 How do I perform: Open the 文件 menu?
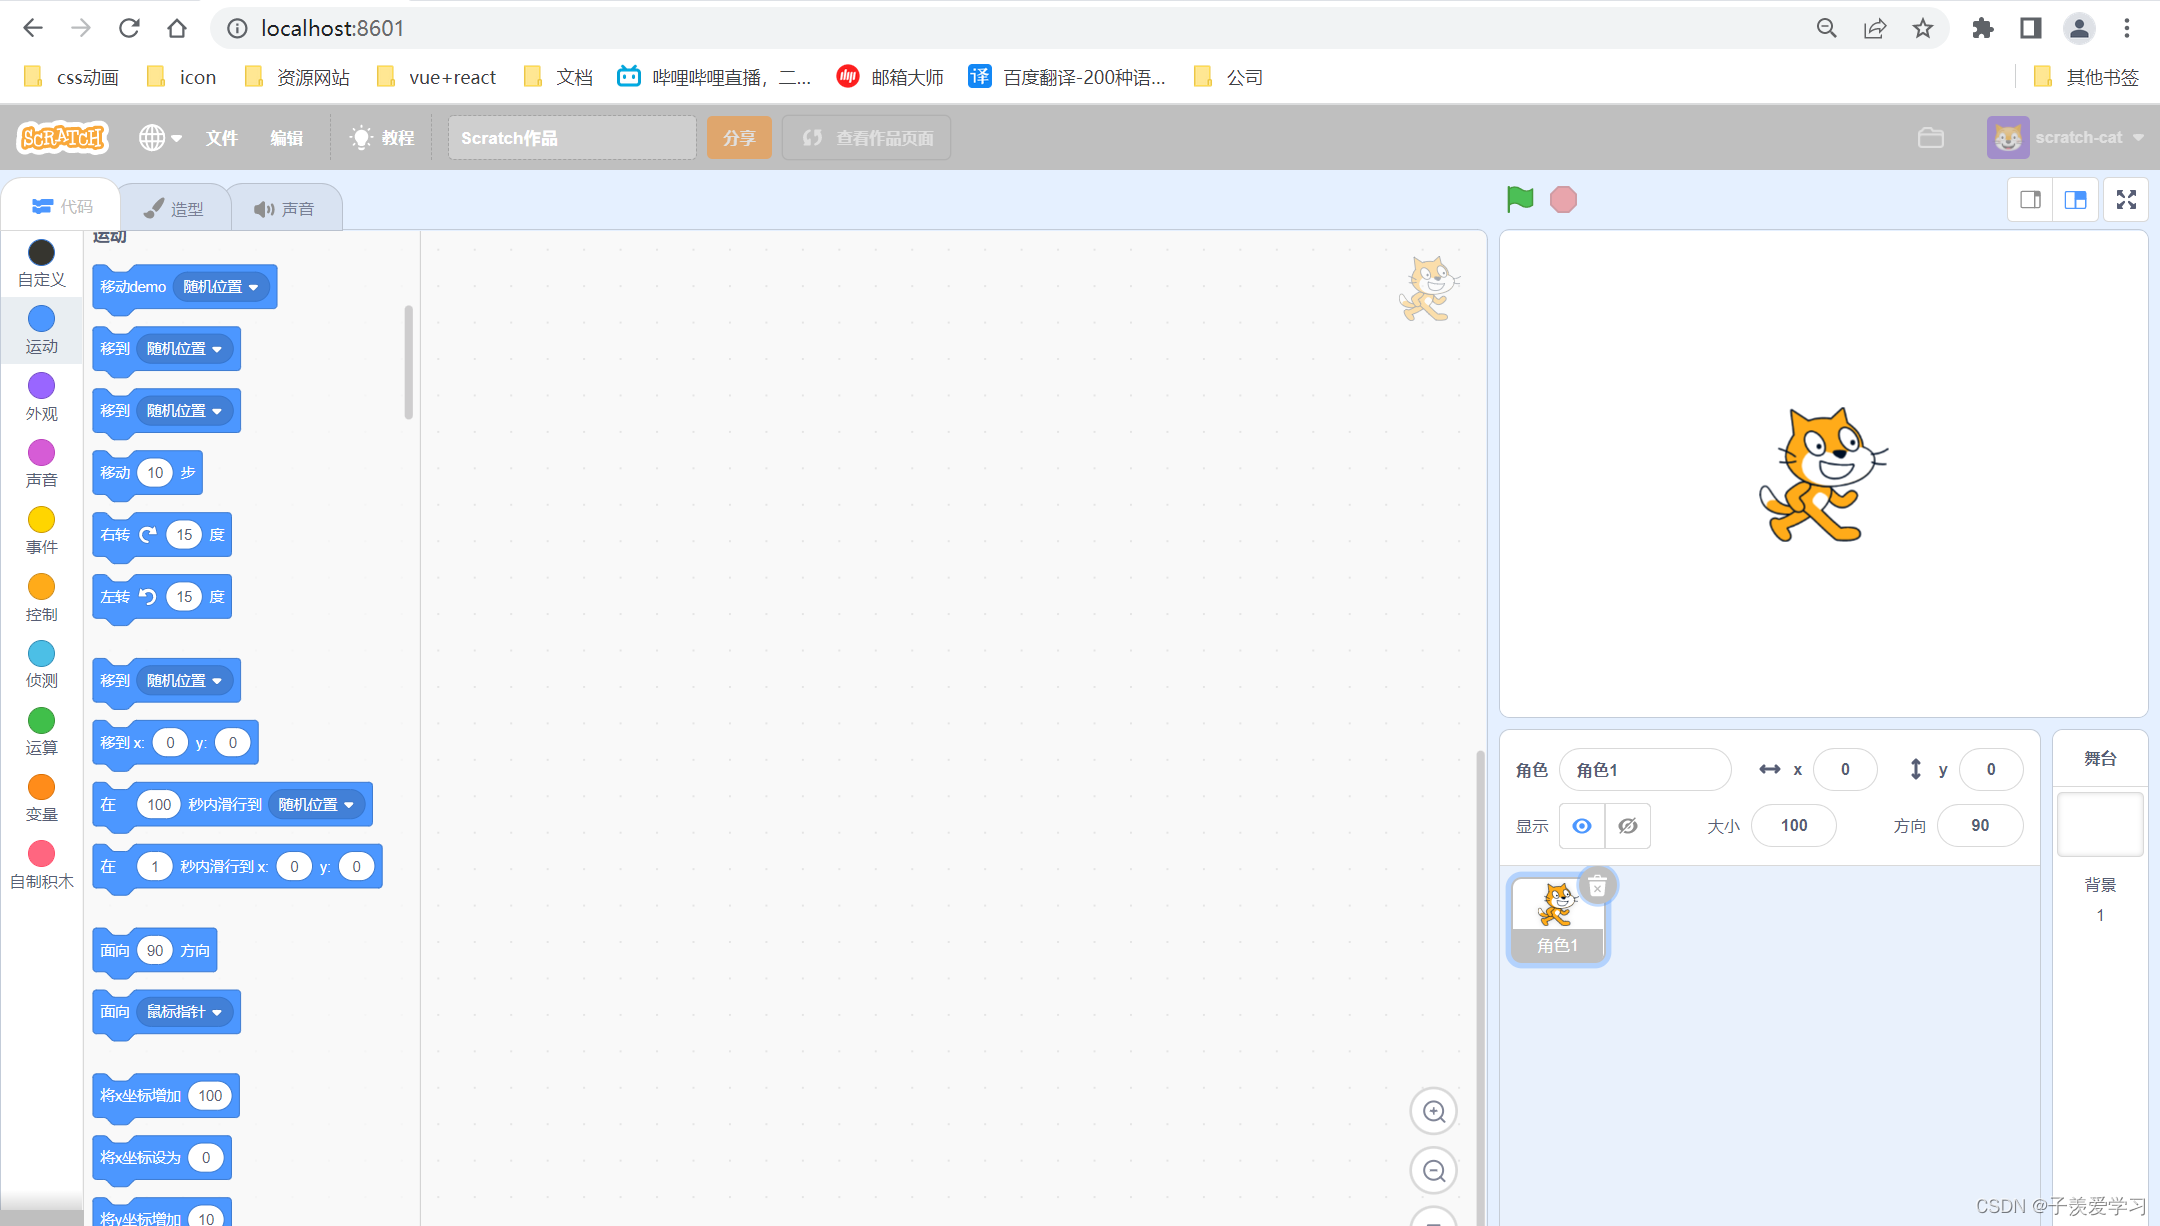coord(221,138)
